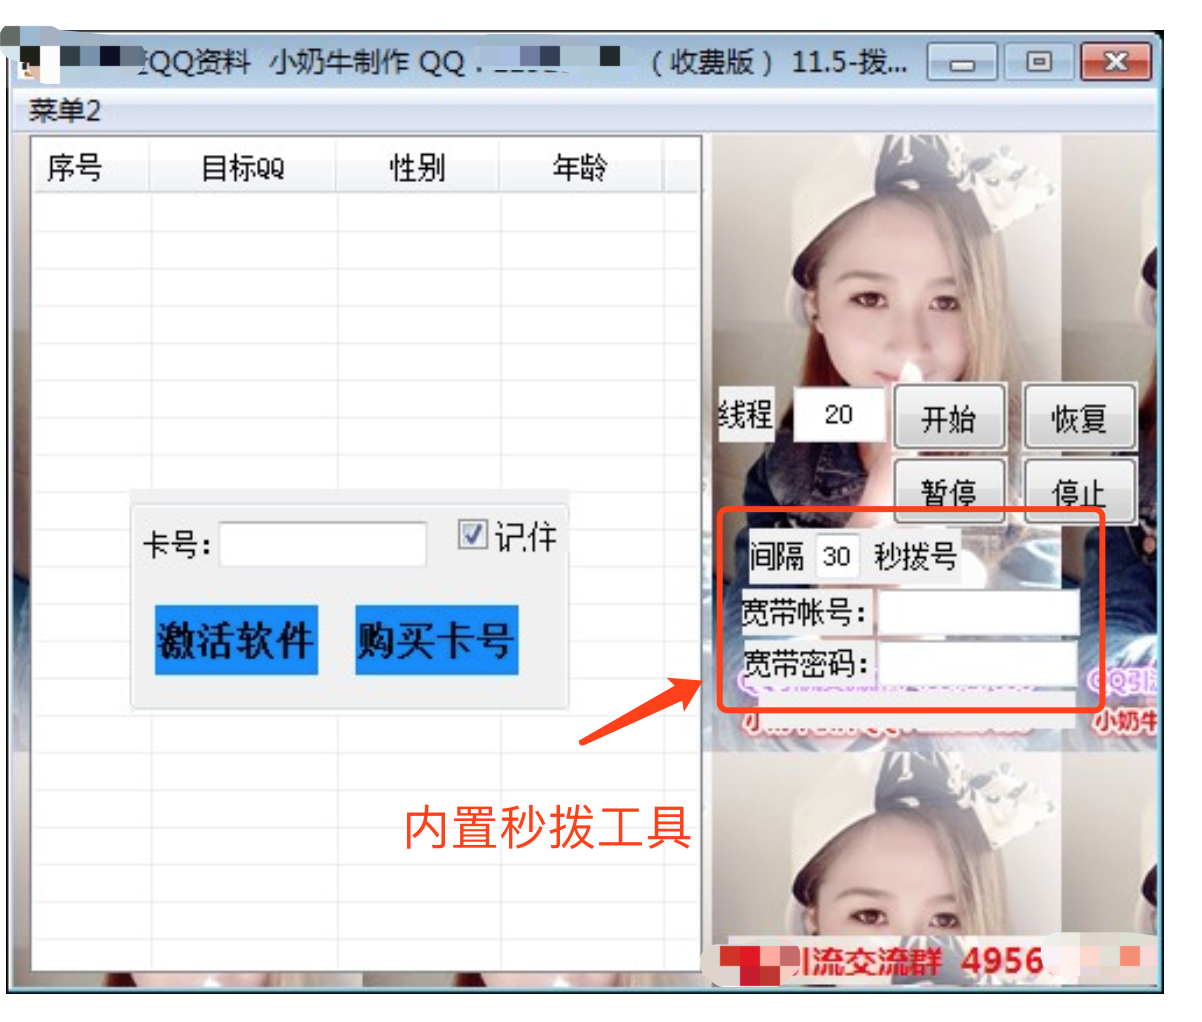1202x1022 pixels.
Task: Minimize the application window
Action: tap(962, 63)
